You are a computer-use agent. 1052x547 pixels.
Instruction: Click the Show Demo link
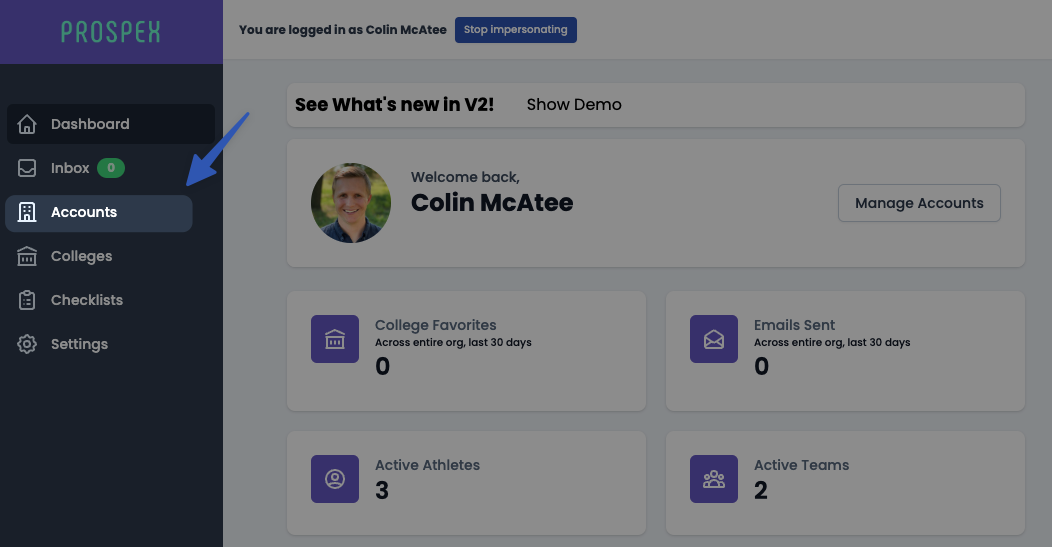pyautogui.click(x=574, y=105)
